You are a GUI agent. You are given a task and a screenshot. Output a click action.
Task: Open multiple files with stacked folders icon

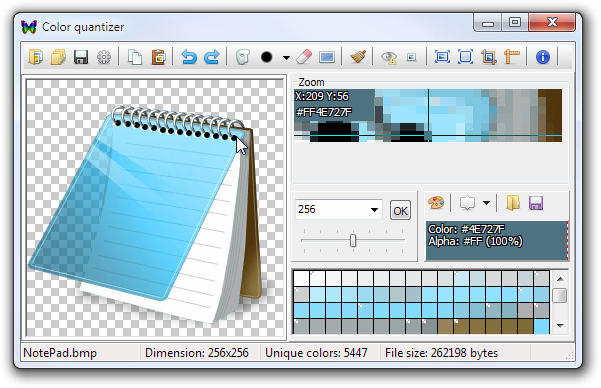[58, 57]
